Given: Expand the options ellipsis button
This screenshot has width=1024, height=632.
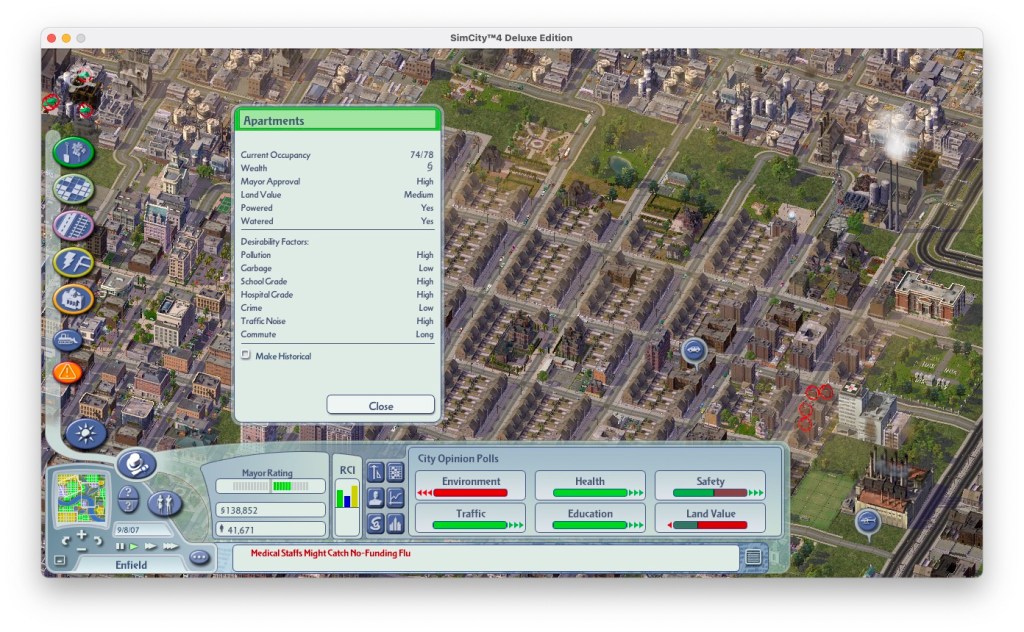Looking at the screenshot, I should point(200,557).
